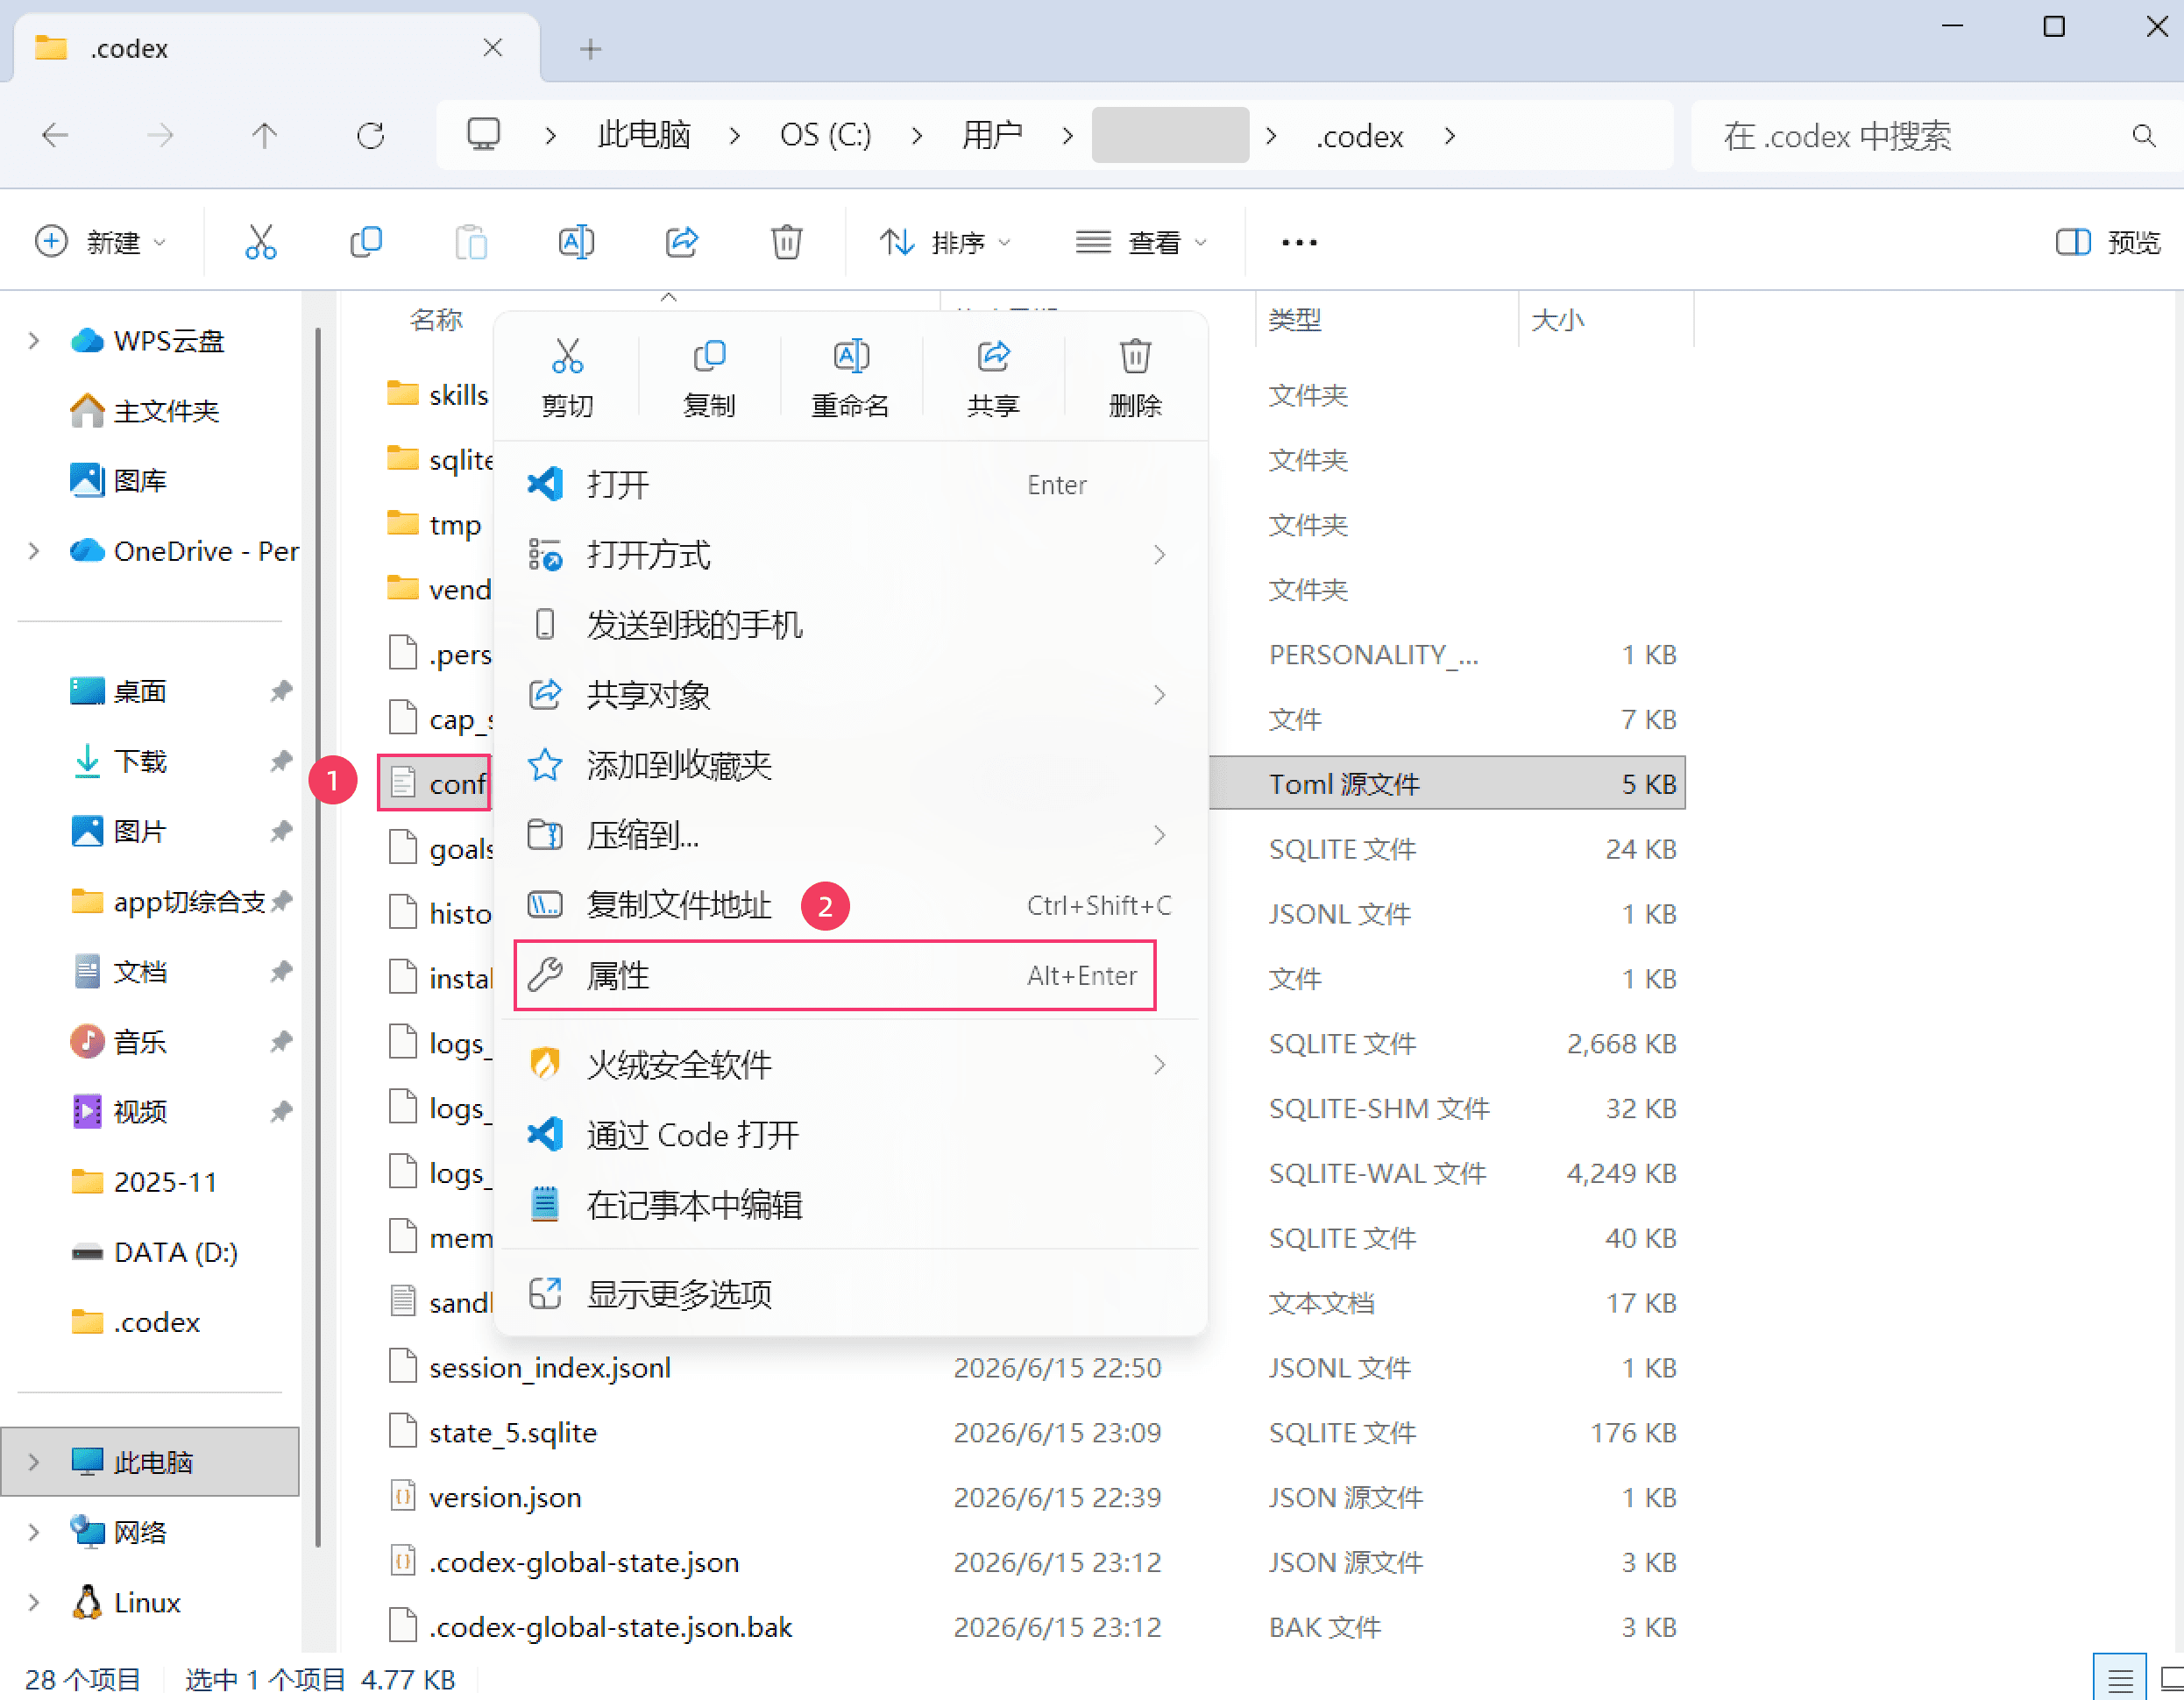
Task: Click the Copy icon in context menu
Action: pyautogui.click(x=709, y=356)
